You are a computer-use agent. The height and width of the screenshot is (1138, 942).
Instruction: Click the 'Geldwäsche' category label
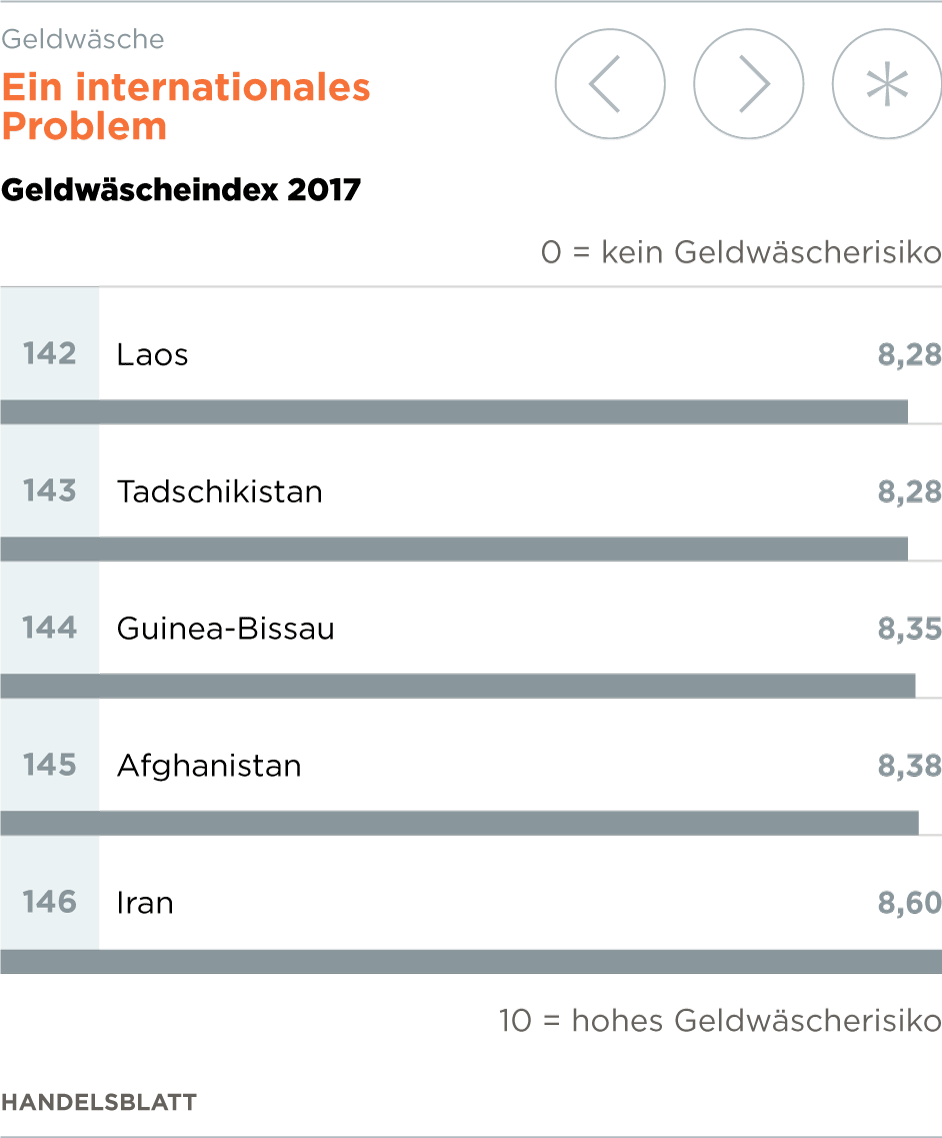tap(83, 39)
